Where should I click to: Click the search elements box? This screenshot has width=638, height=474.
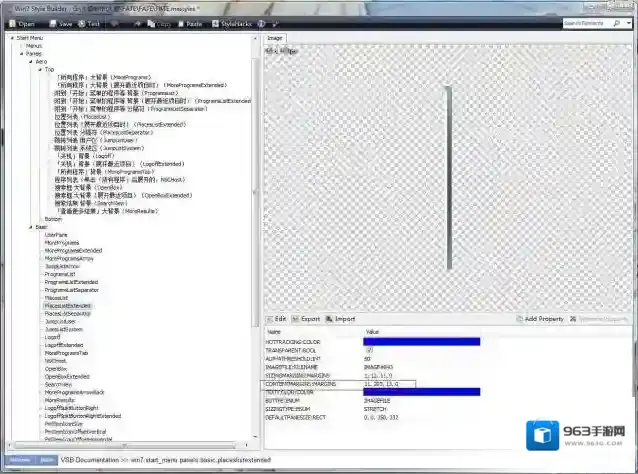coord(598,21)
